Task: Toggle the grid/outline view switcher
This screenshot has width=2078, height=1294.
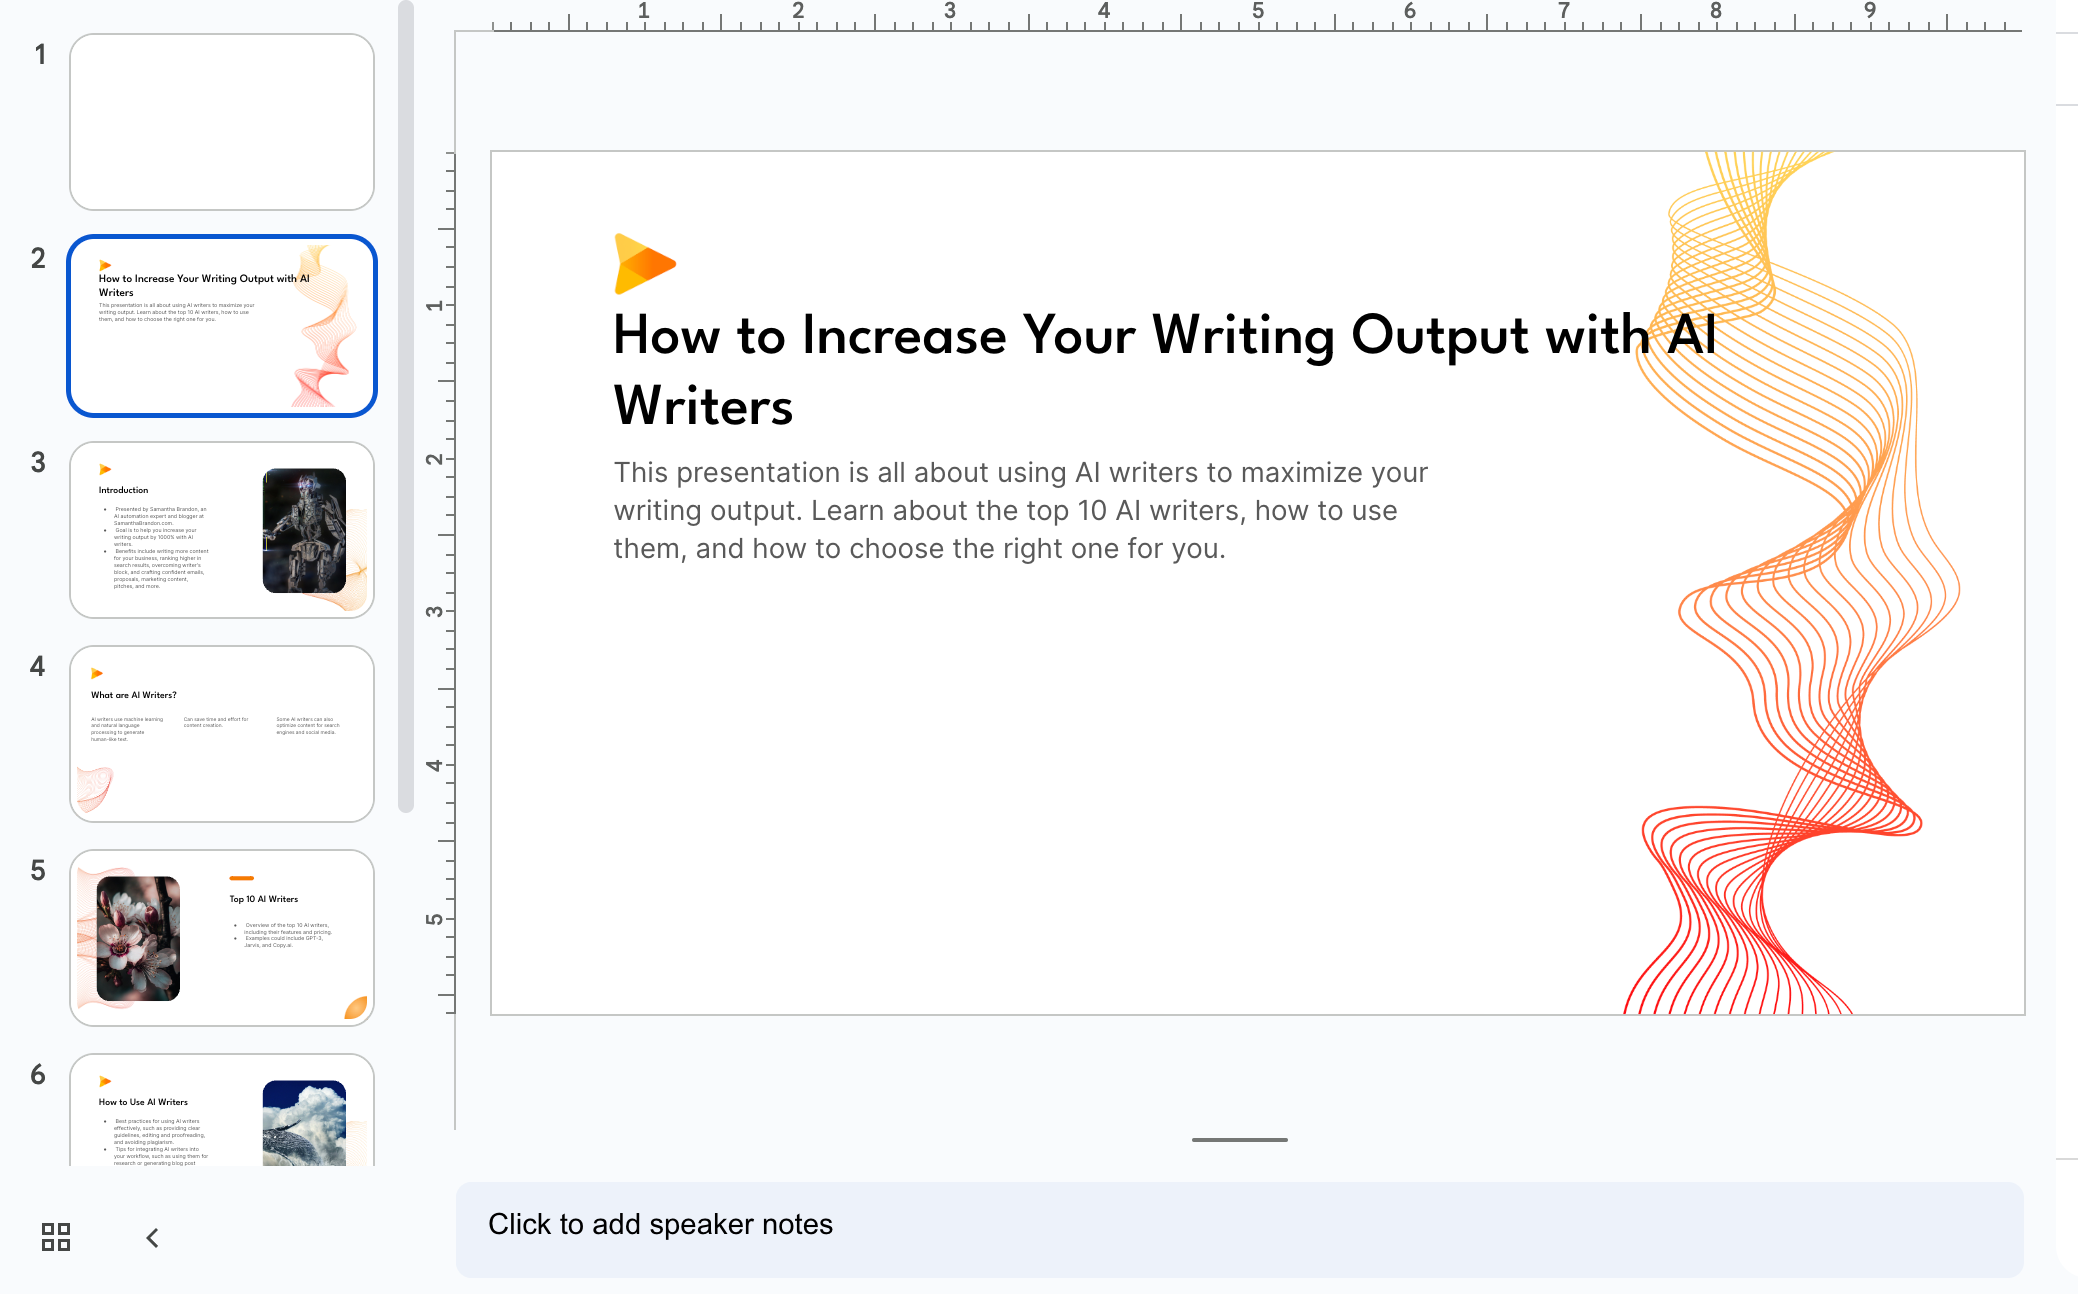Action: point(55,1237)
